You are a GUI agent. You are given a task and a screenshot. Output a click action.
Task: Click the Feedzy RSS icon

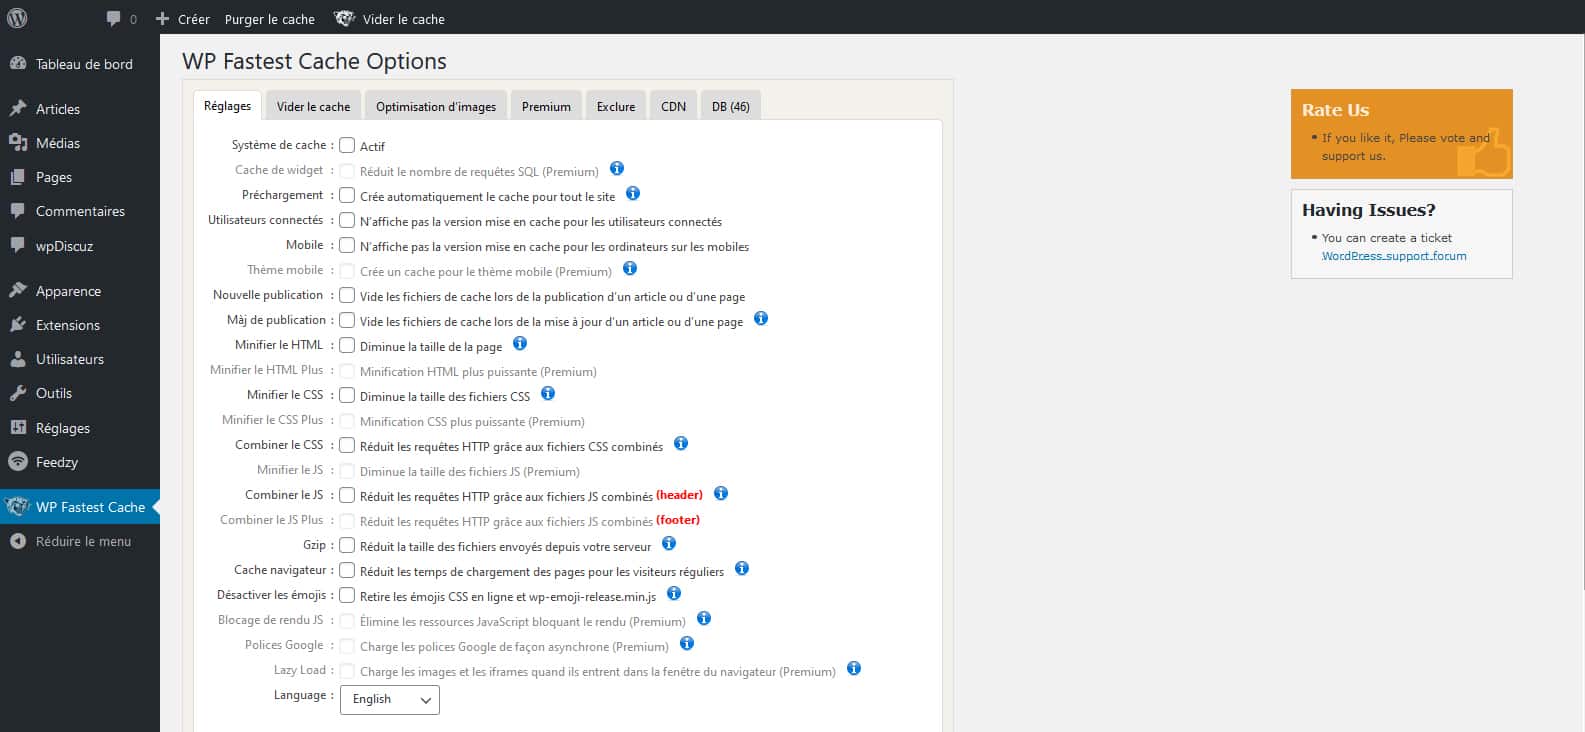pos(18,461)
